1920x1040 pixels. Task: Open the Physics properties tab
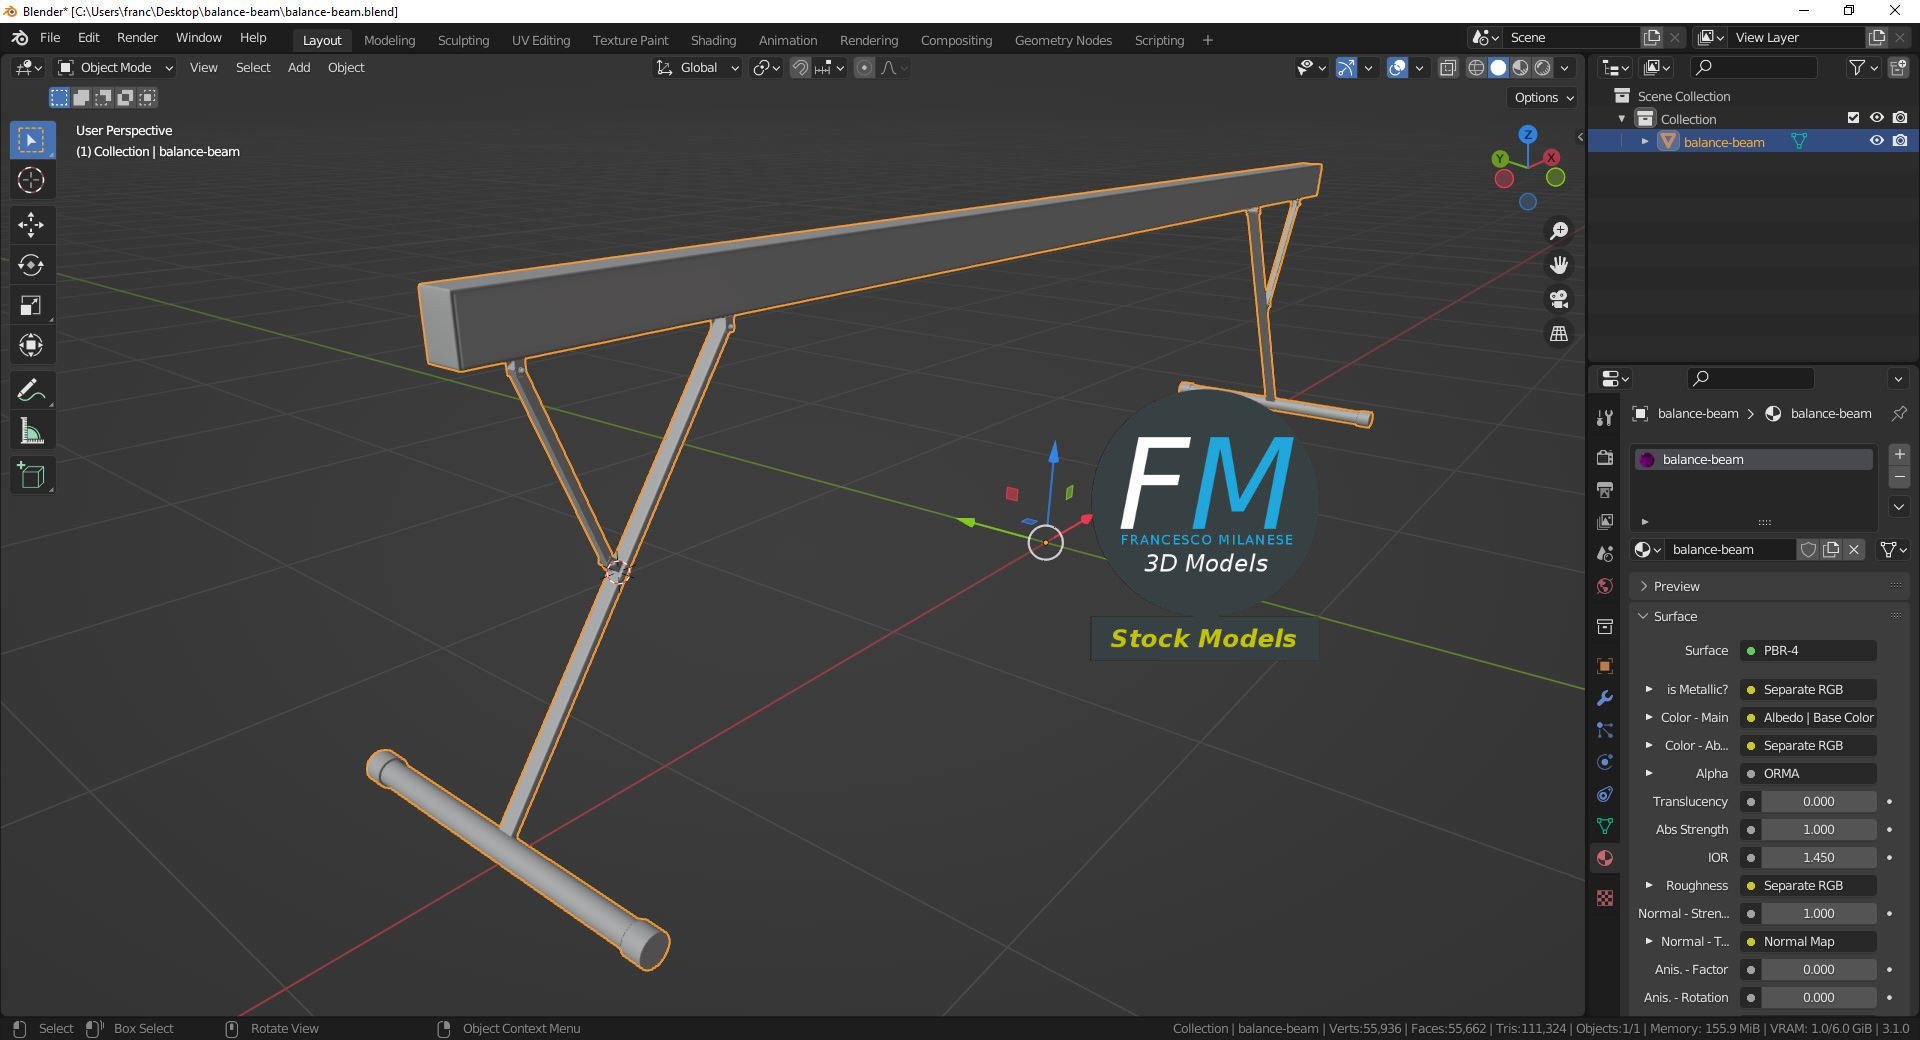(x=1605, y=762)
